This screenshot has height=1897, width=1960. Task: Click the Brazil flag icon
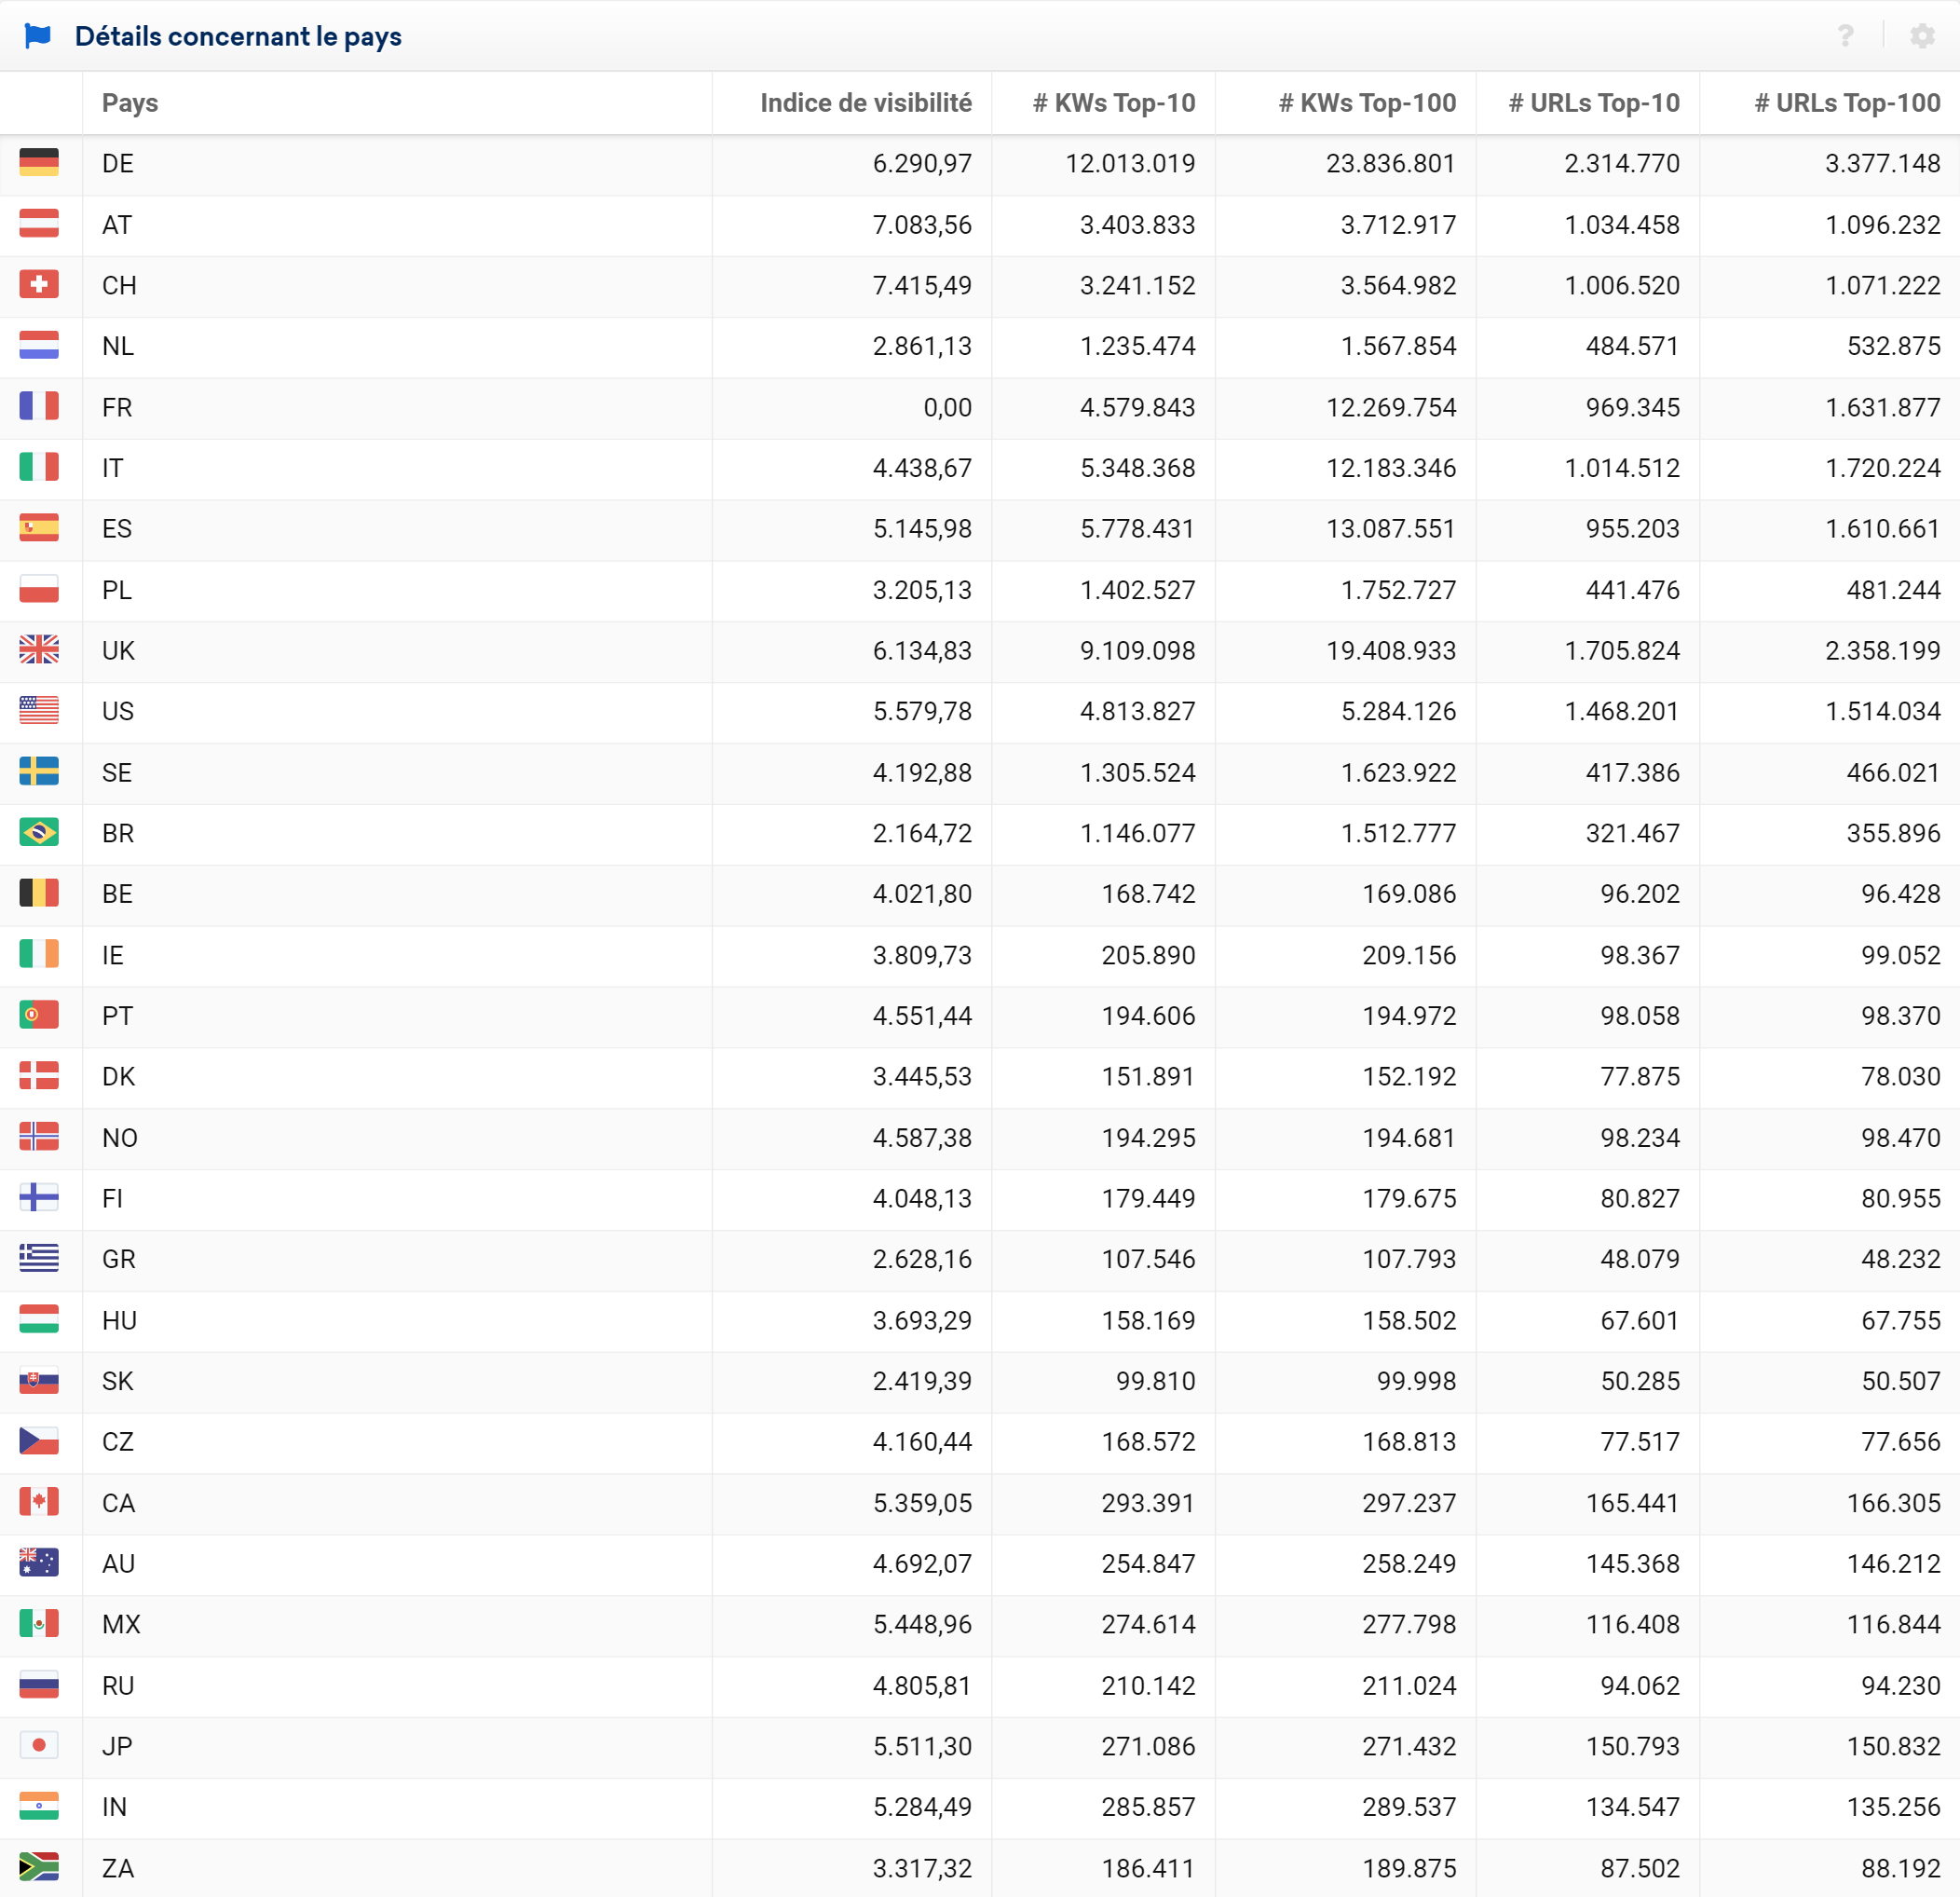[39, 832]
